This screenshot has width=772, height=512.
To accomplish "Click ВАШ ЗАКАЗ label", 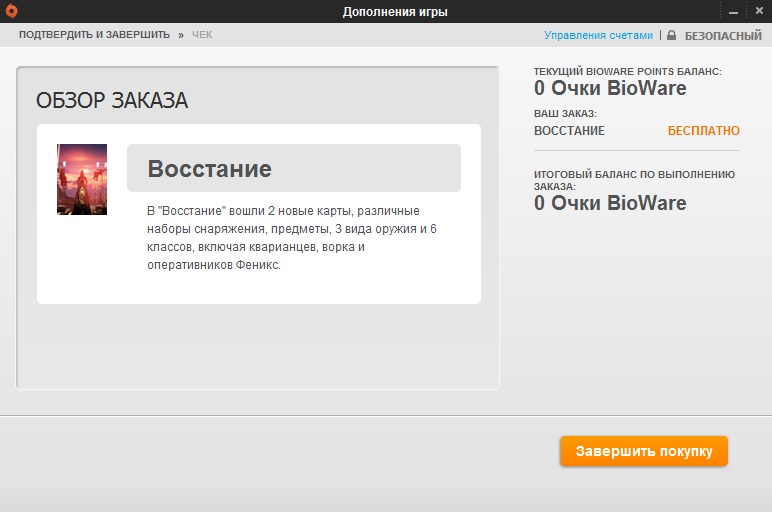I will pyautogui.click(x=565, y=113).
